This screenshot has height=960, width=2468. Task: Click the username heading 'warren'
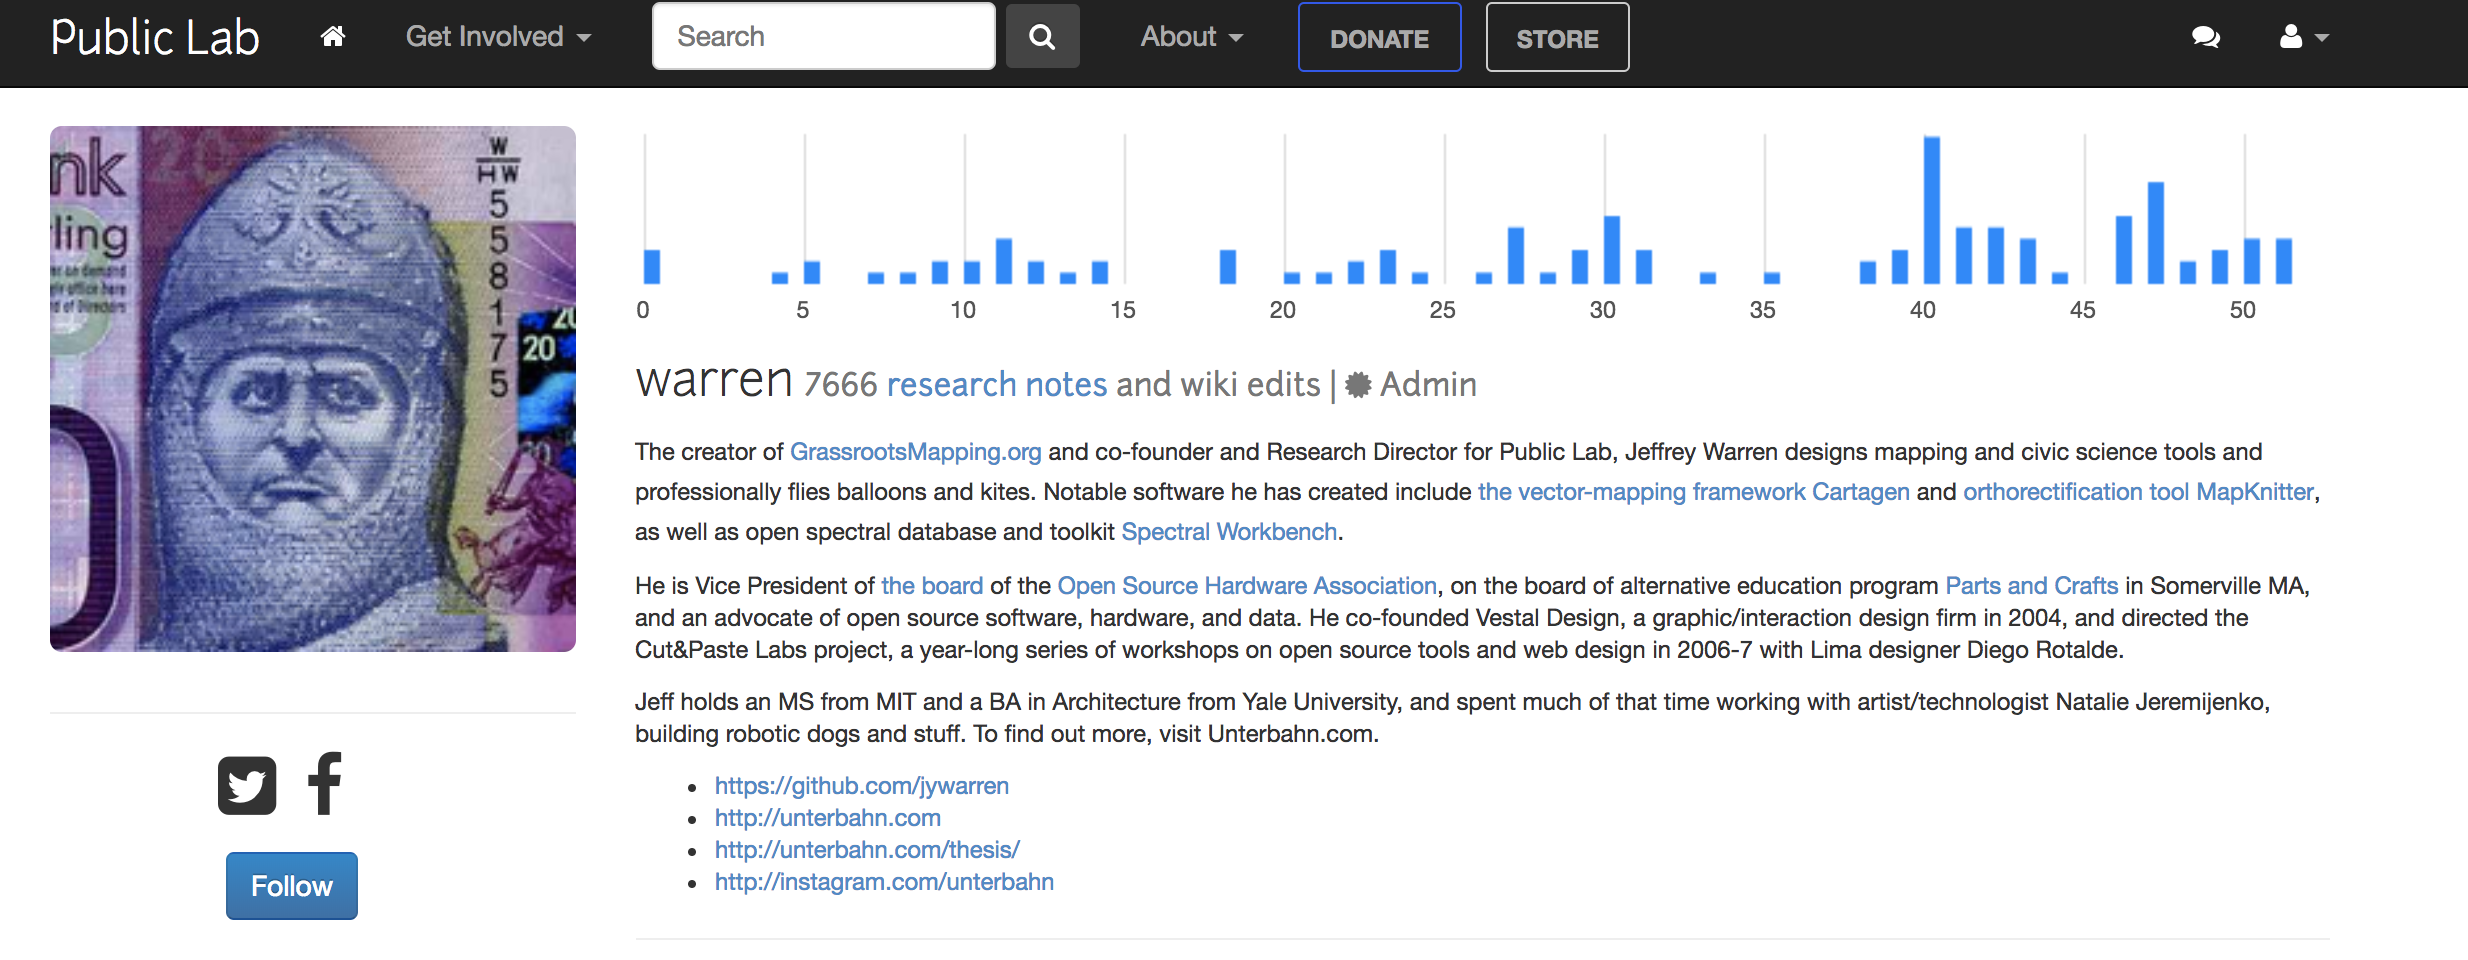[x=714, y=381]
